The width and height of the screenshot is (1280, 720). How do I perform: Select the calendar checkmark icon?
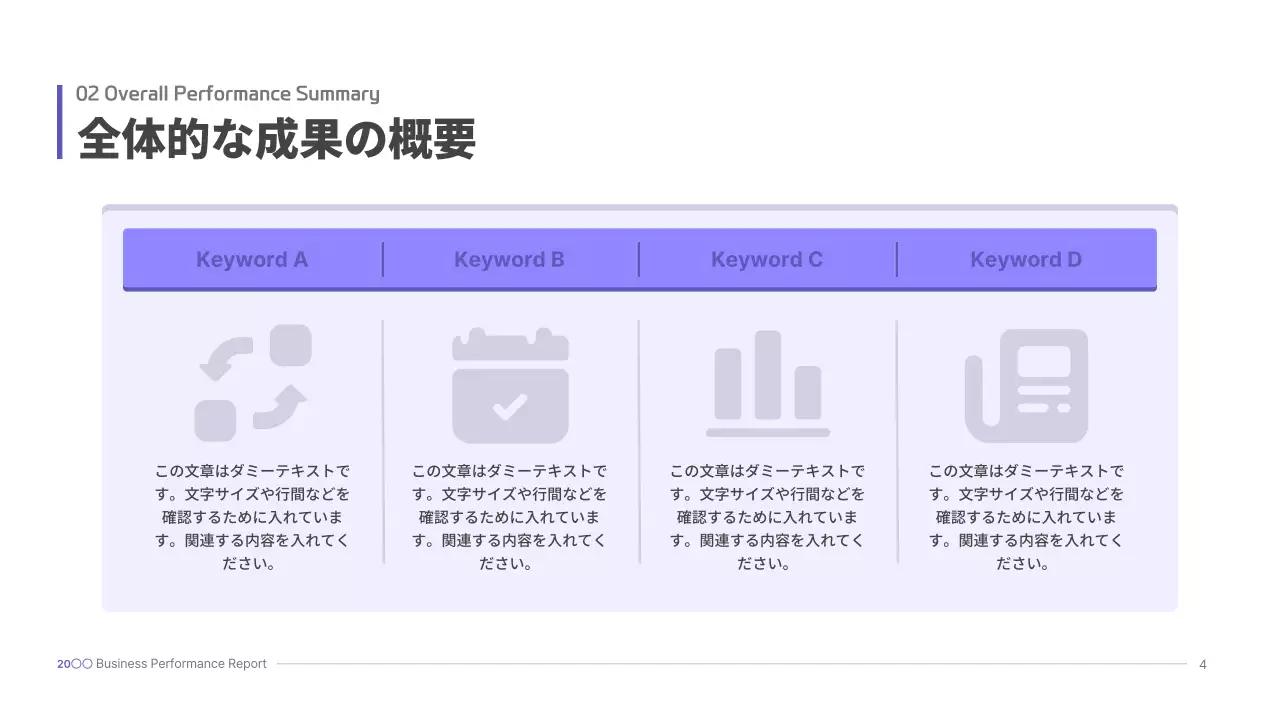[x=510, y=385]
